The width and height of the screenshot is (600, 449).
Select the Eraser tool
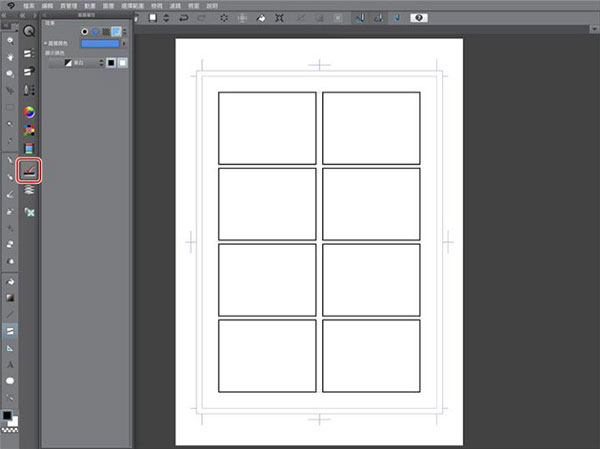click(x=10, y=244)
